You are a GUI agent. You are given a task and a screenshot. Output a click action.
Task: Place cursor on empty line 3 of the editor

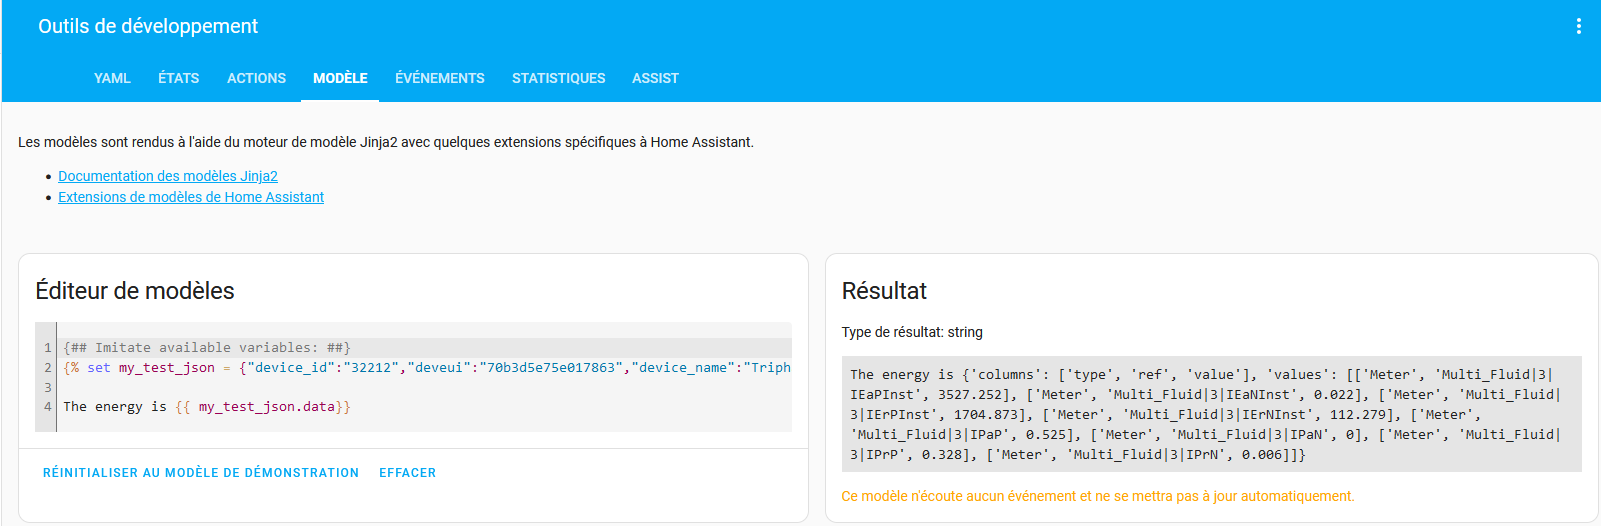coord(400,388)
